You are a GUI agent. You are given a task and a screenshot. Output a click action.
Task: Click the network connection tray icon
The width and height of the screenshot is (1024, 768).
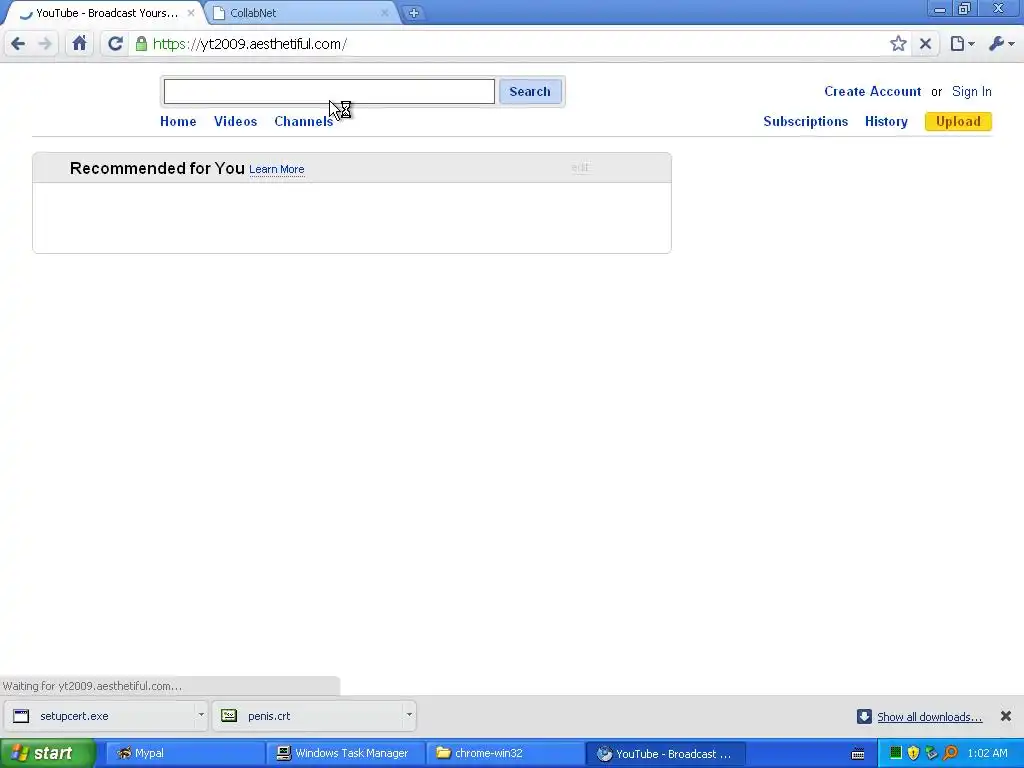tap(932, 754)
